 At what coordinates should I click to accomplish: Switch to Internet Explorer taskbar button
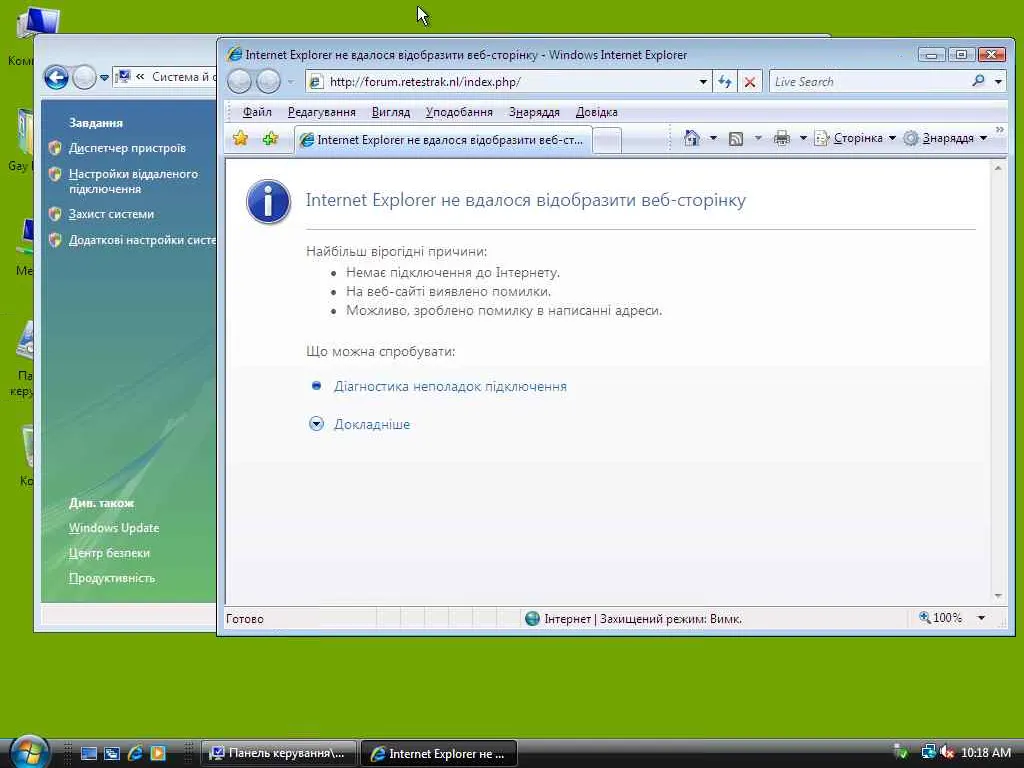pyautogui.click(x=439, y=753)
